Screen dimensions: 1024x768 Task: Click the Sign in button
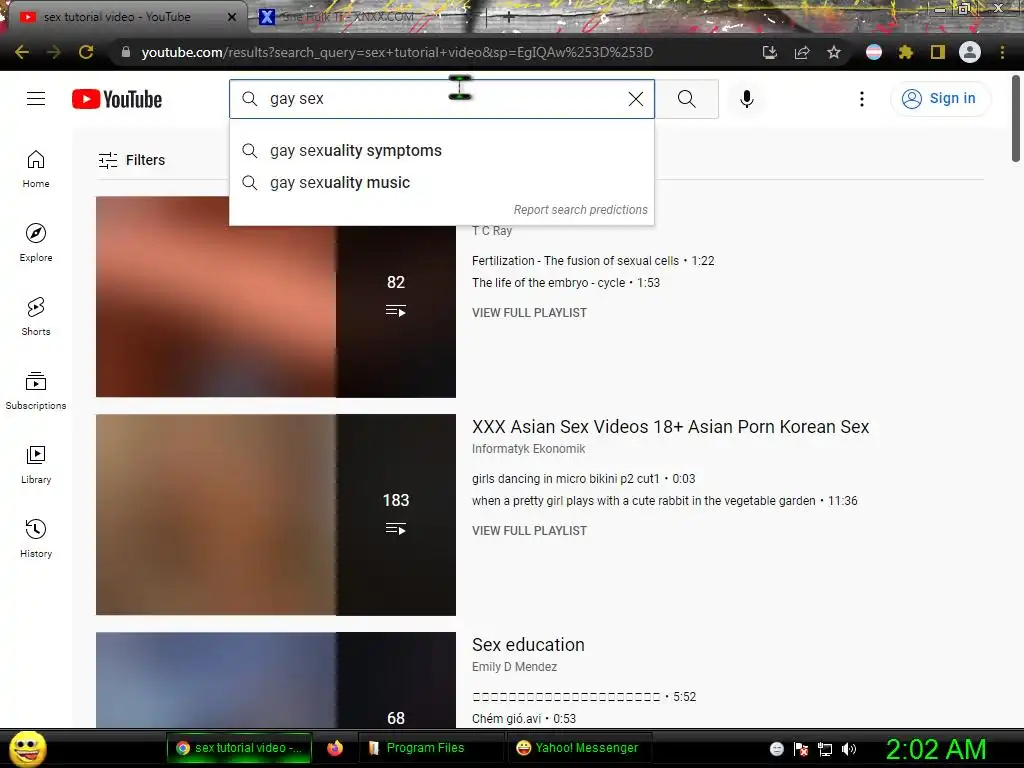click(x=940, y=99)
